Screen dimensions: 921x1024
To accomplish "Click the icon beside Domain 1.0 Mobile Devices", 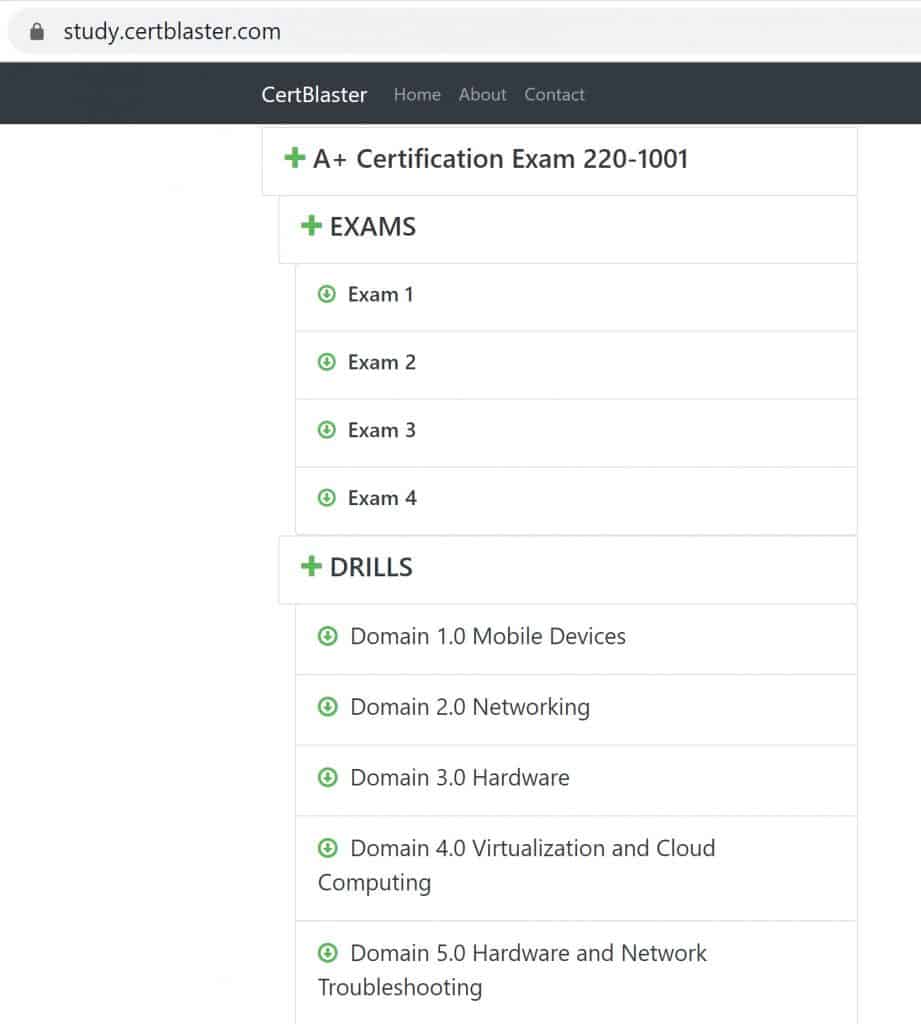I will point(327,636).
